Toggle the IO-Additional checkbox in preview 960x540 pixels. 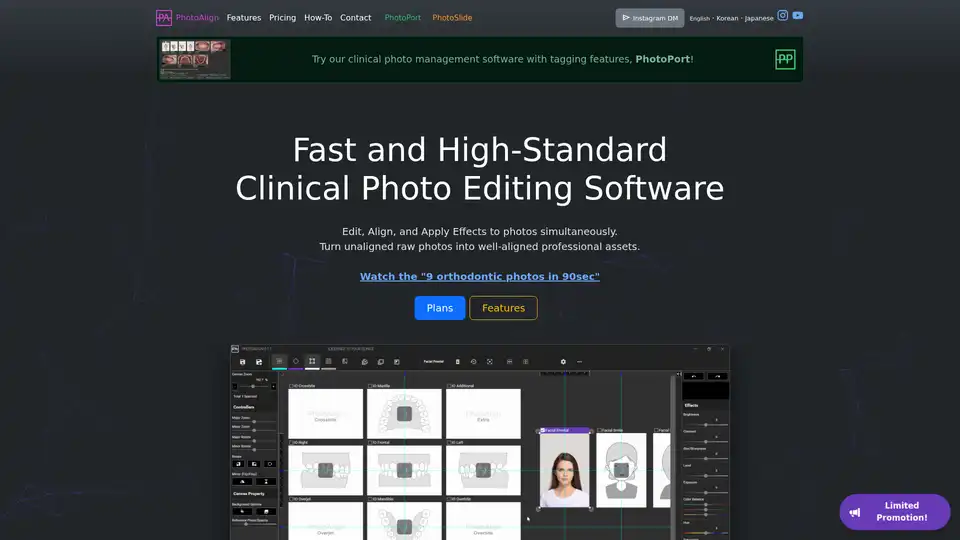[x=449, y=386]
